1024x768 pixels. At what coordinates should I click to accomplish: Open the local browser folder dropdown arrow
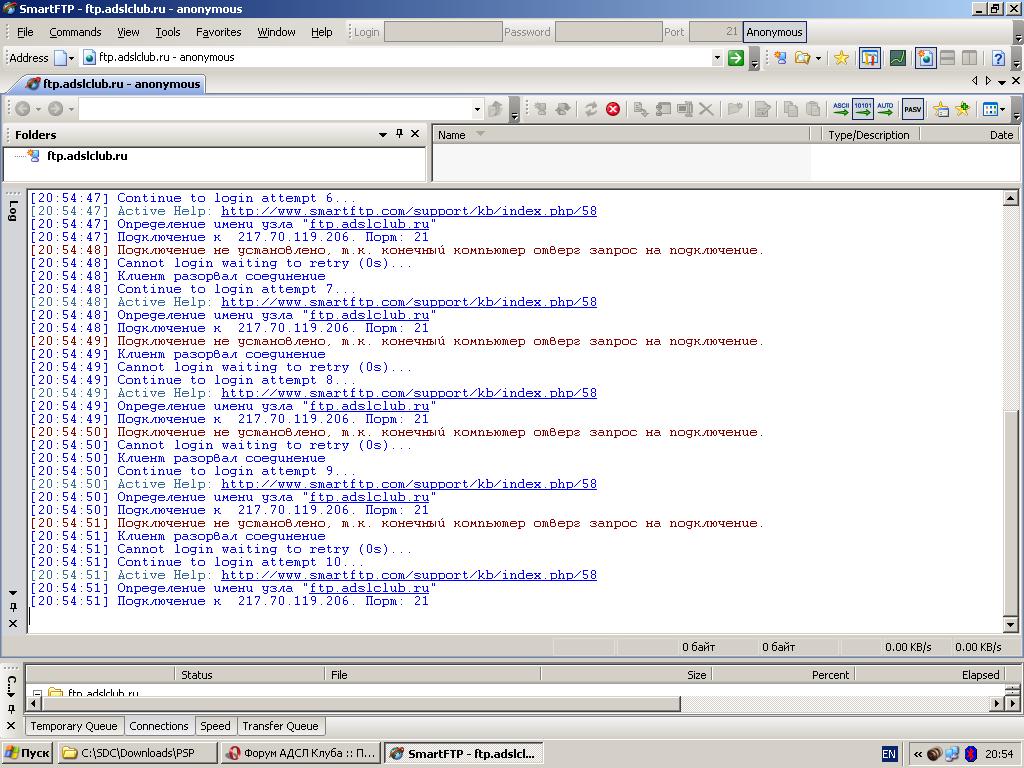(818, 58)
